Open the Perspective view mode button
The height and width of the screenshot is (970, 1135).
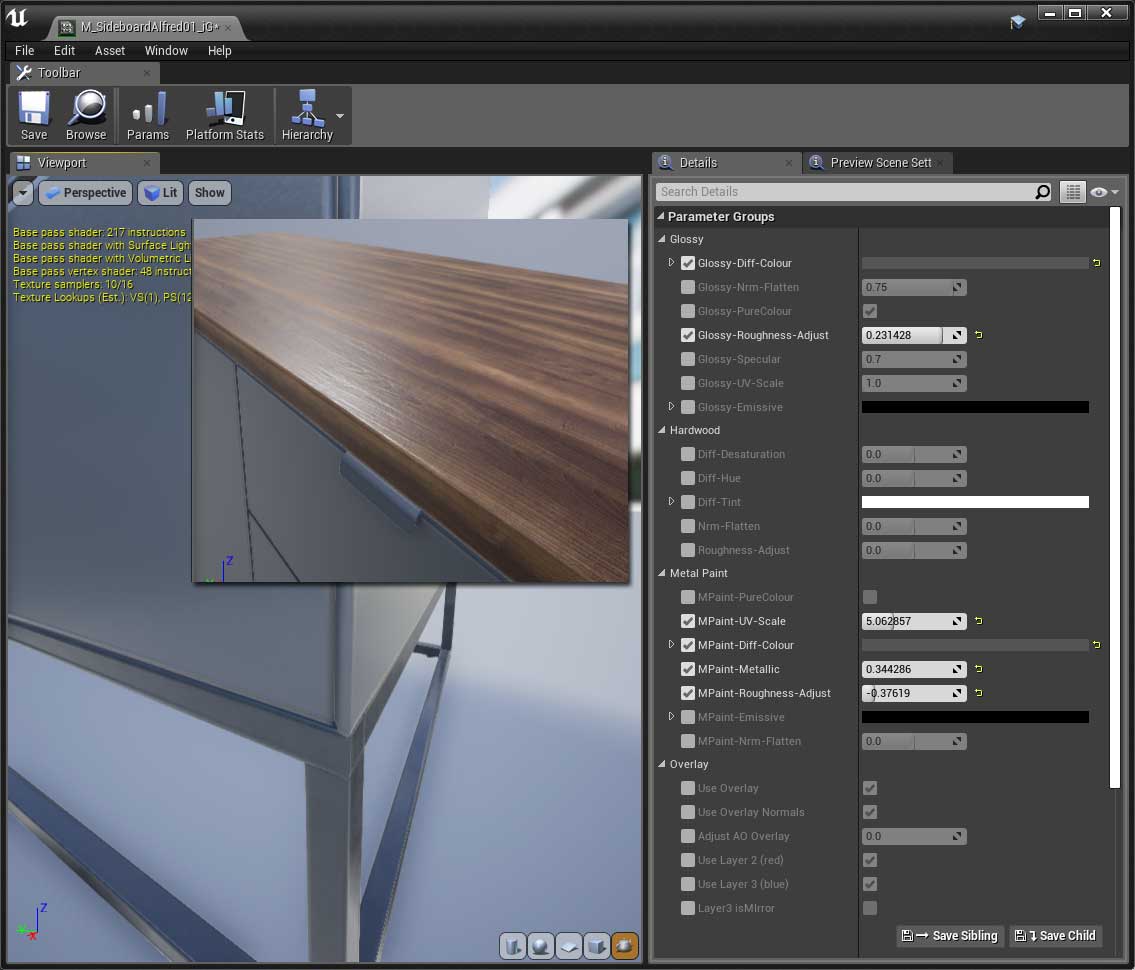pyautogui.click(x=85, y=193)
